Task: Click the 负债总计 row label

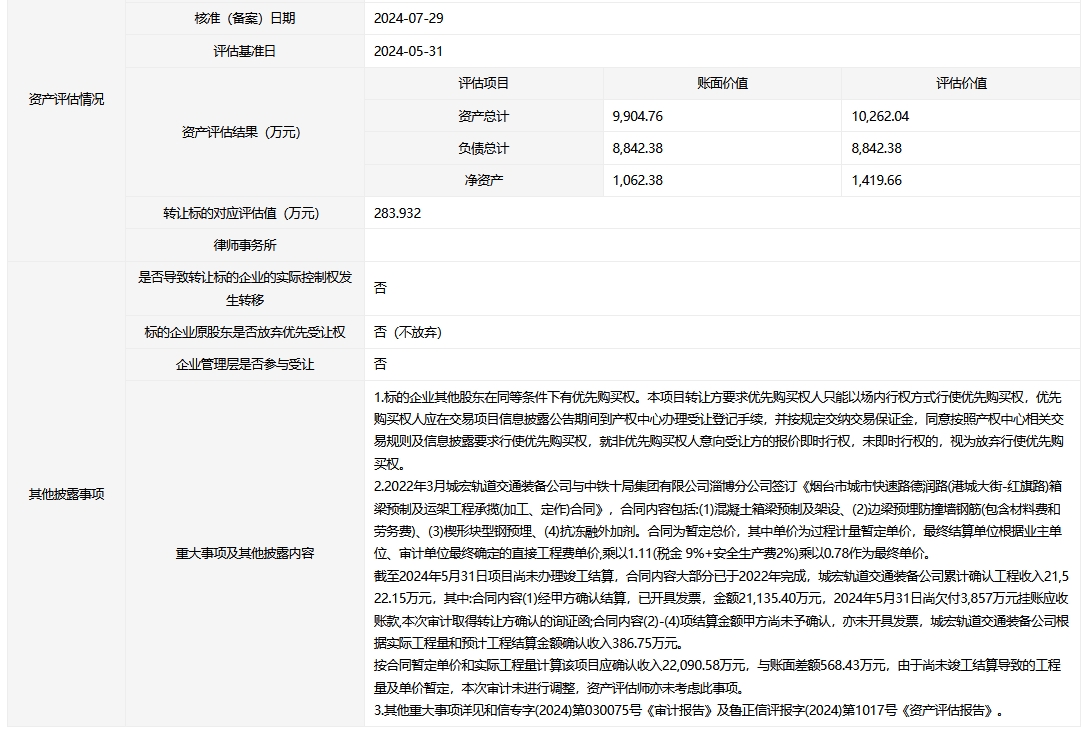Action: coord(483,148)
